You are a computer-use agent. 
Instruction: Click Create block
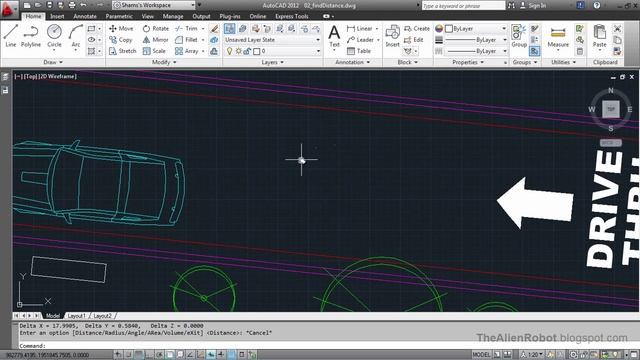[x=417, y=29]
